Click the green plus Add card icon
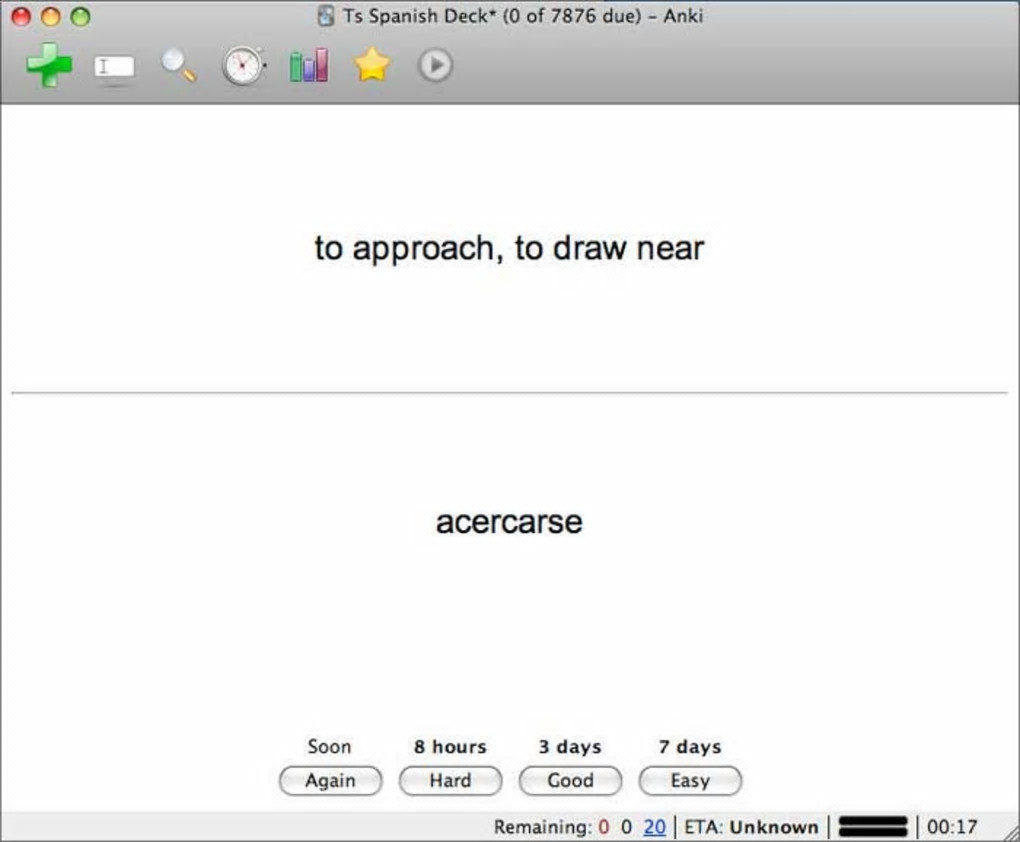 click(x=49, y=65)
